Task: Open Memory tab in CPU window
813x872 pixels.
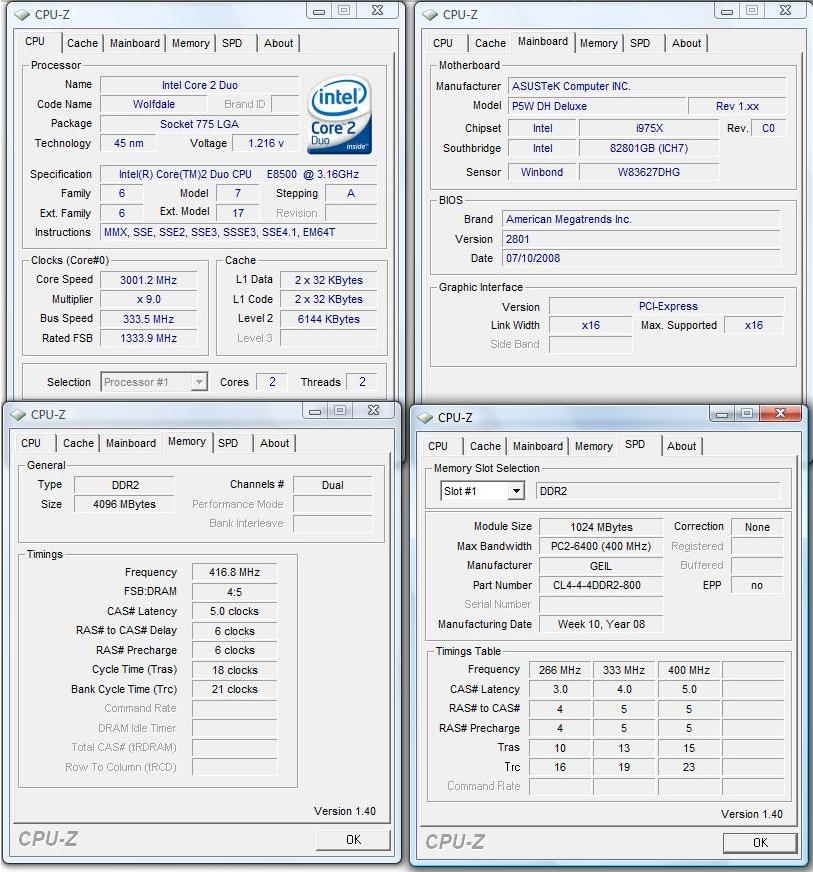Action: pyautogui.click(x=190, y=43)
